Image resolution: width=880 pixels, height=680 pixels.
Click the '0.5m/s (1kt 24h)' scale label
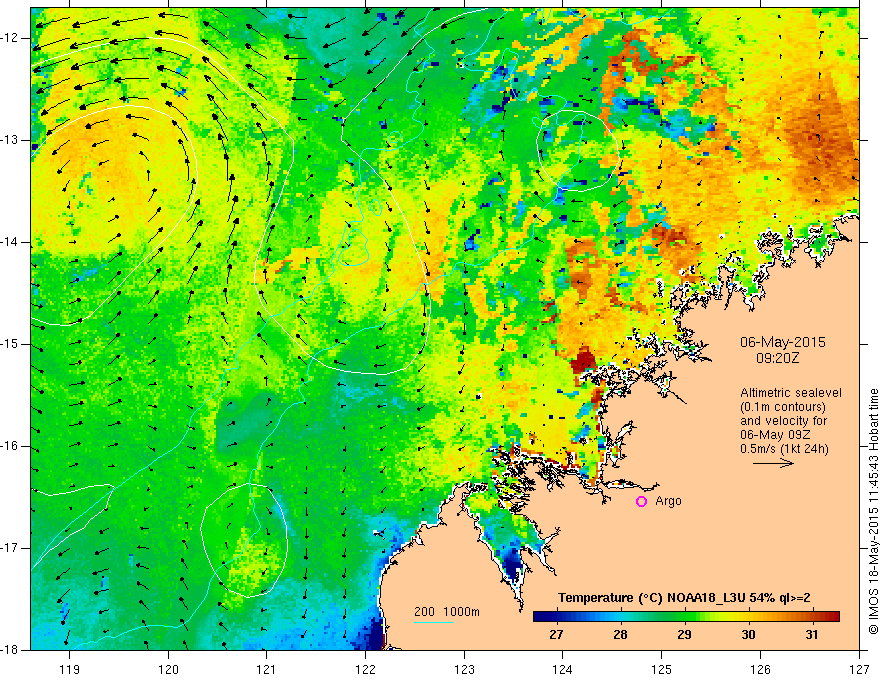tap(784, 448)
